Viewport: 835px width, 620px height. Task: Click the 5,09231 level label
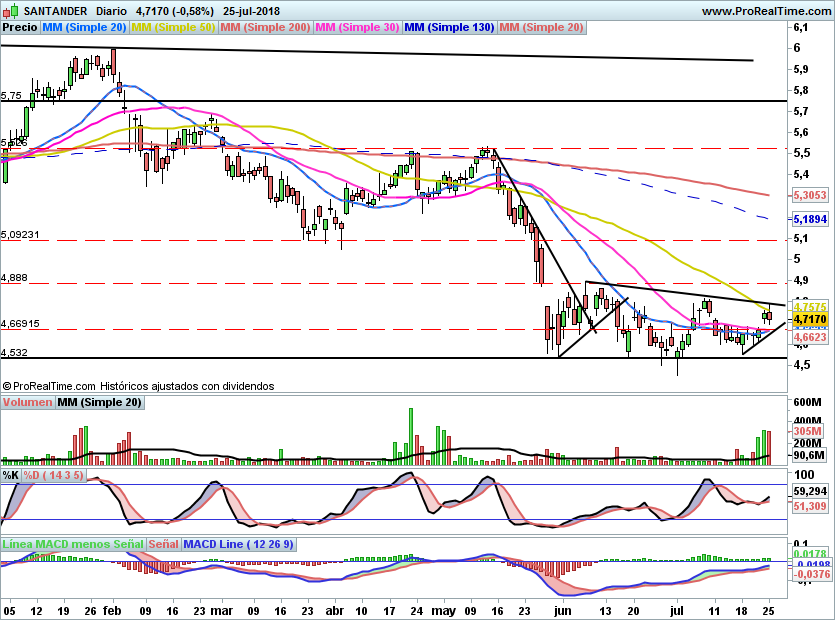[20, 234]
